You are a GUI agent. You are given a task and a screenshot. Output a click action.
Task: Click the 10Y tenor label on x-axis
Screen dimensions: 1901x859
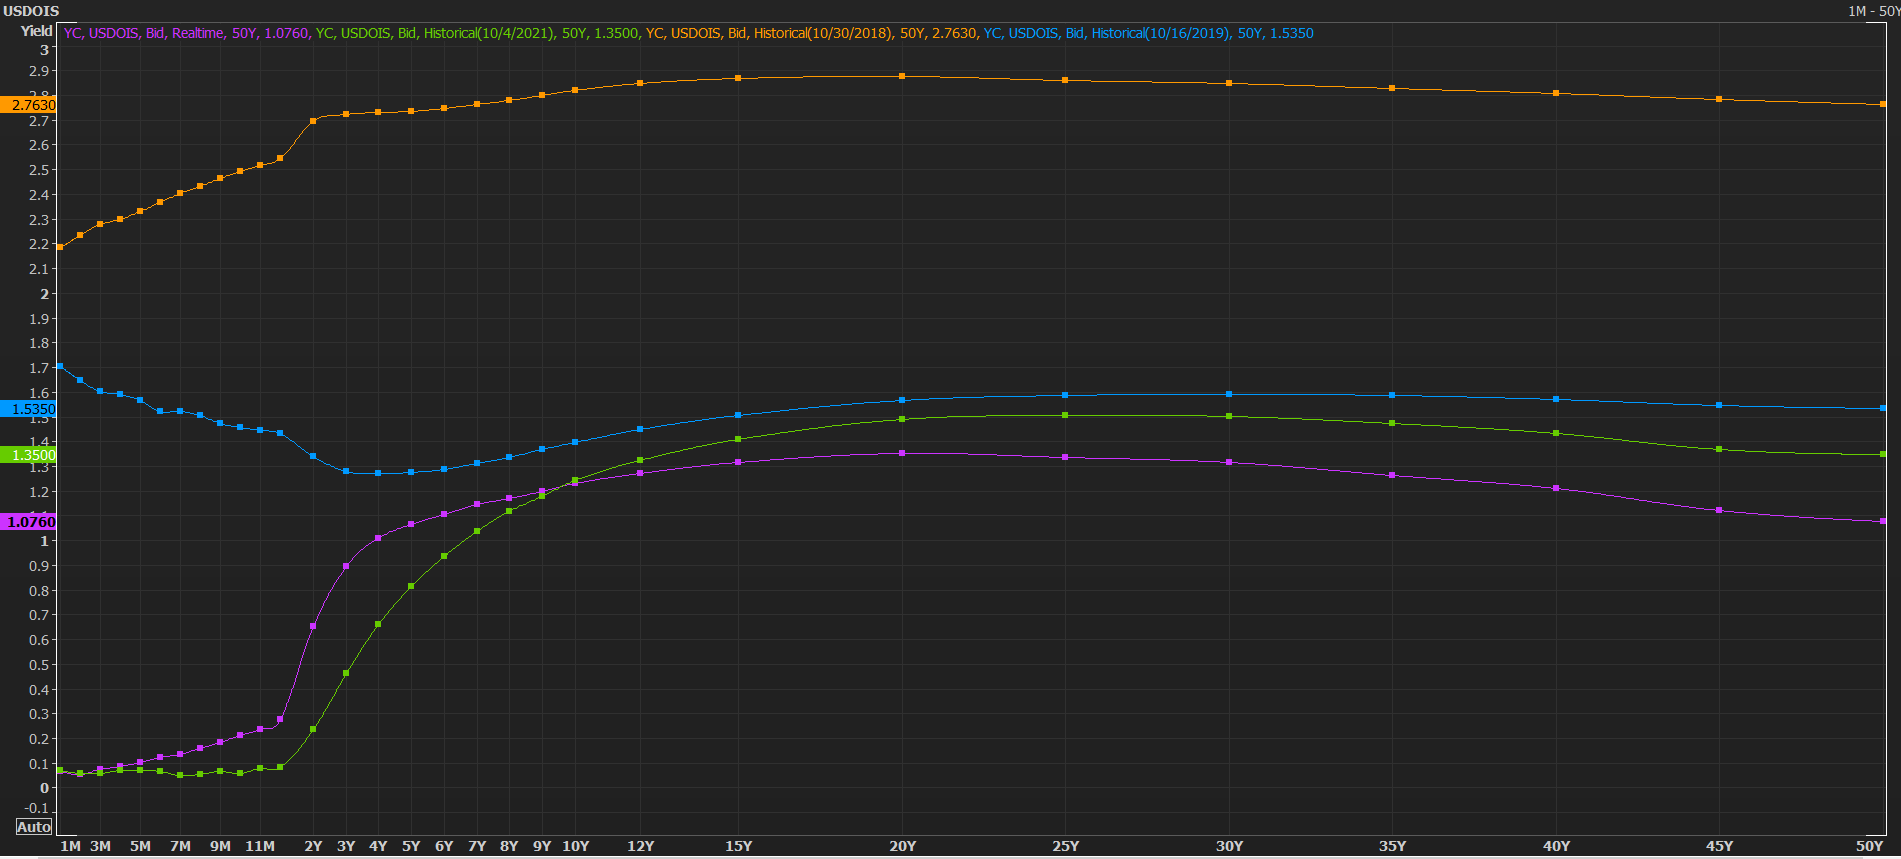pos(575,846)
